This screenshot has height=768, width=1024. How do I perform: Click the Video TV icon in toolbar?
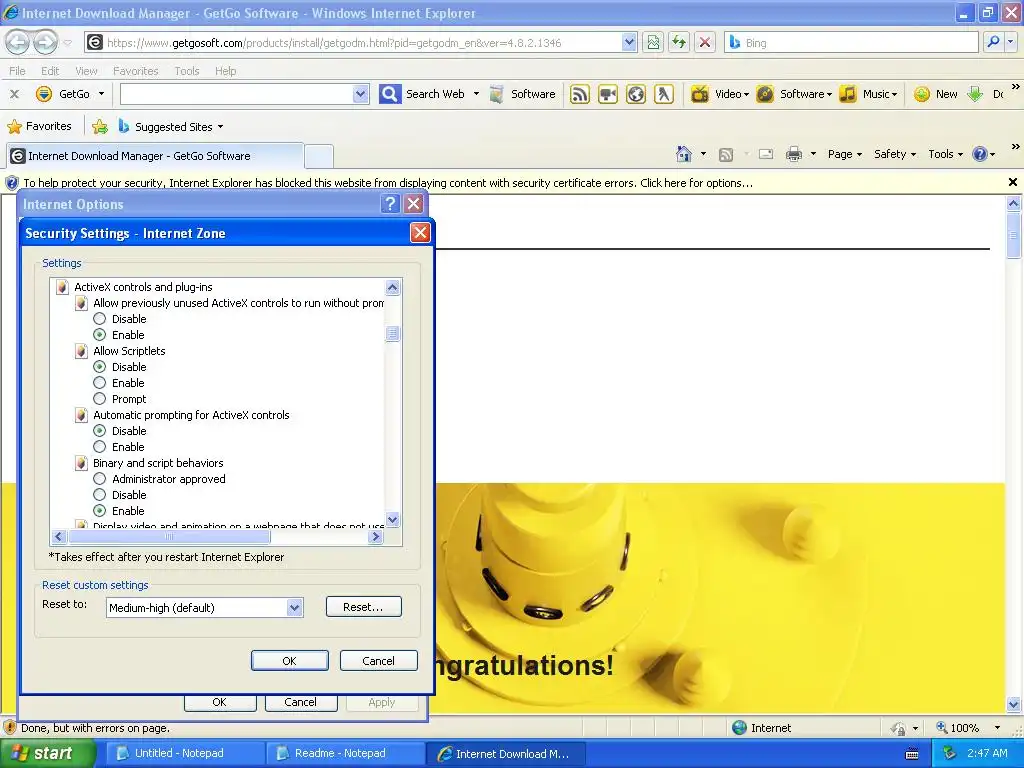[699, 94]
